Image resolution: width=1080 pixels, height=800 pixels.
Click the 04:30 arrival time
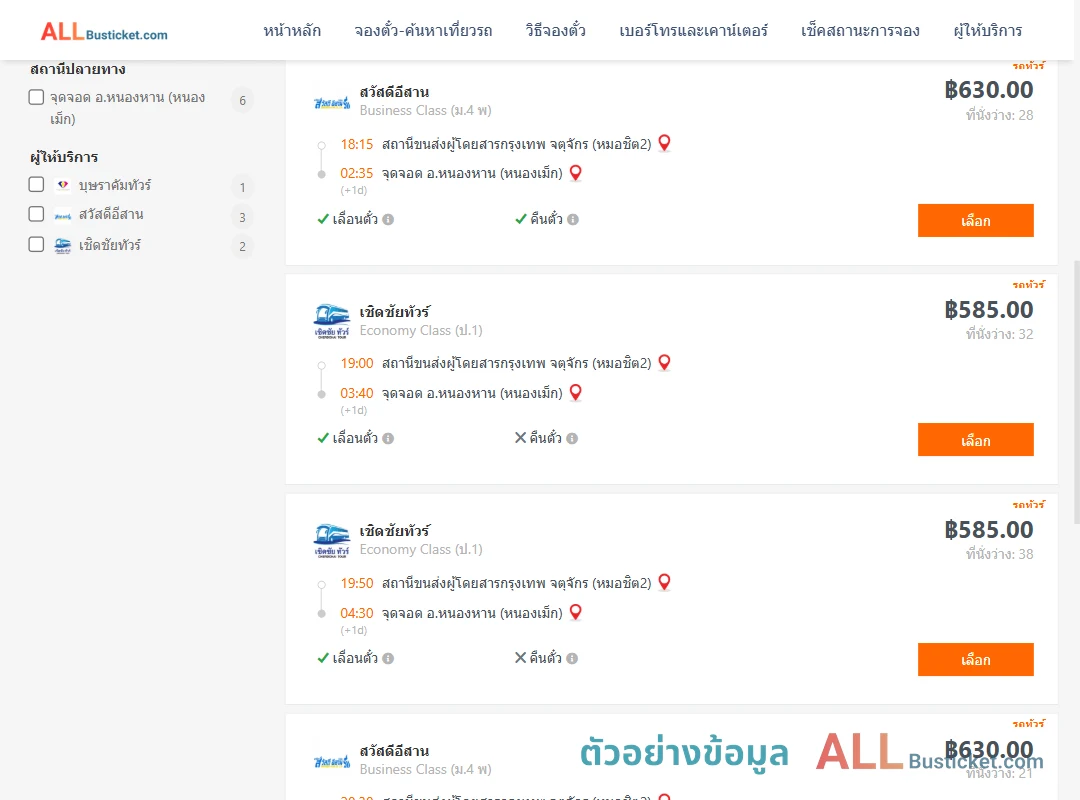357,613
